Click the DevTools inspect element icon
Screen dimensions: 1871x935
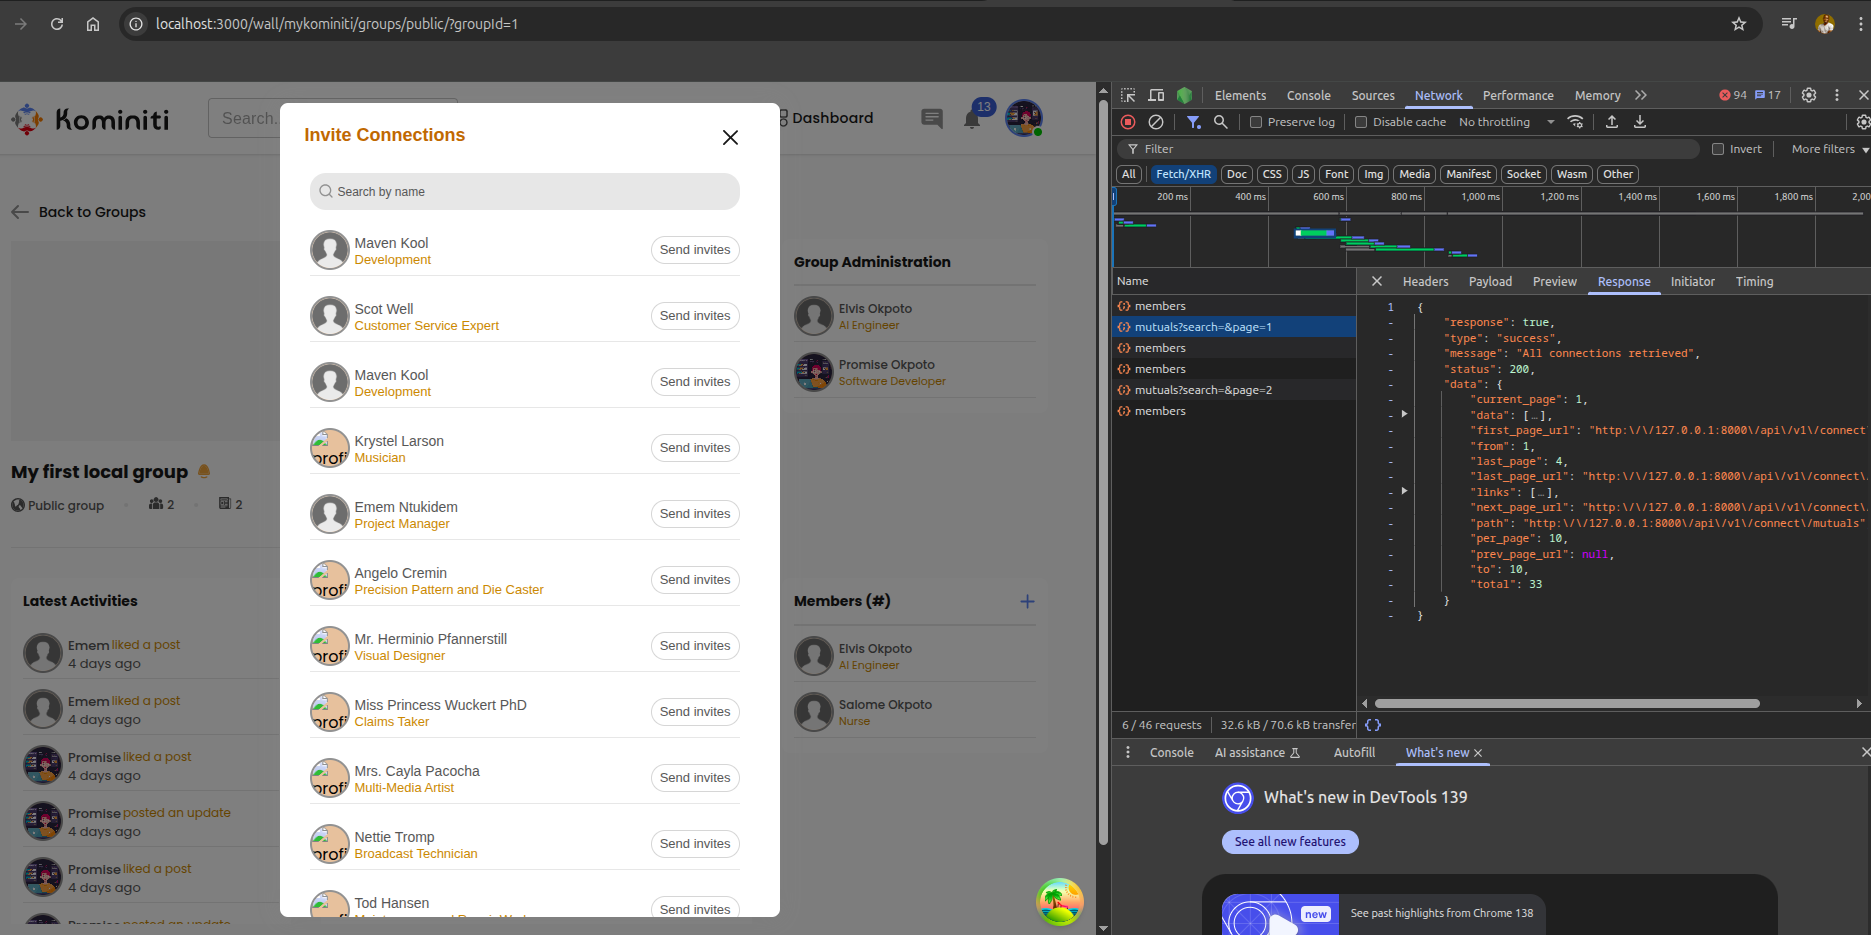(x=1128, y=95)
